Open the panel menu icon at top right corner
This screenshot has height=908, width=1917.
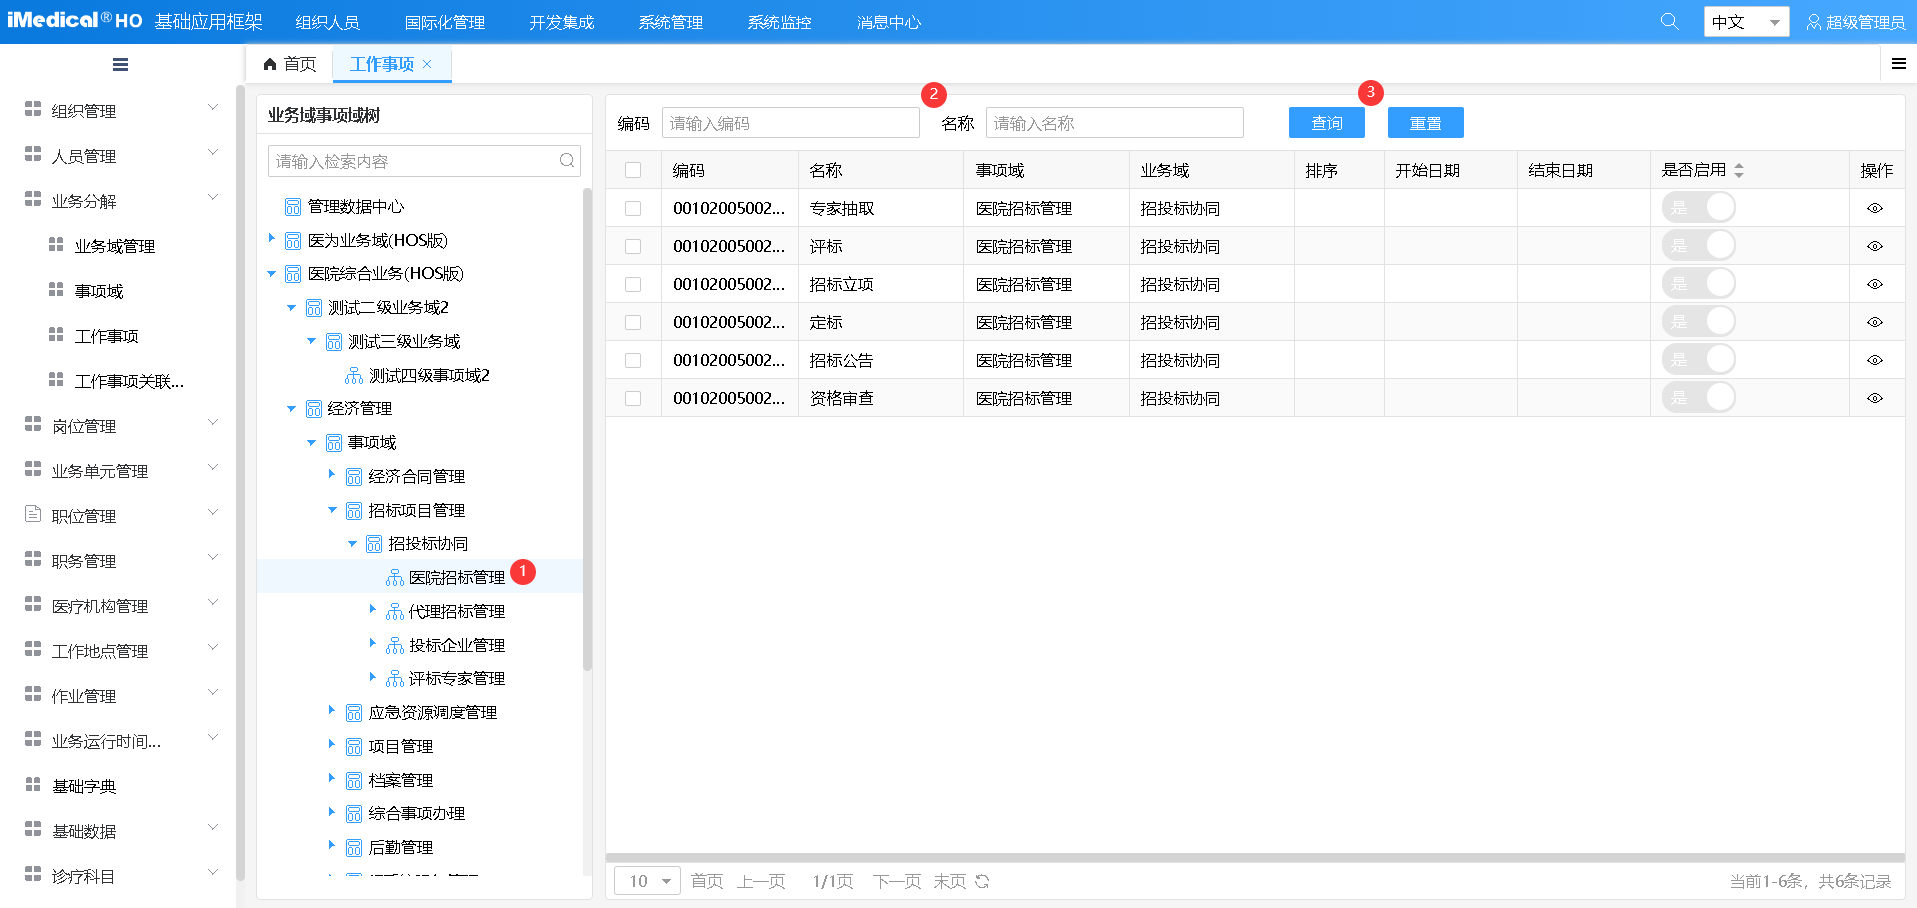point(1899,63)
